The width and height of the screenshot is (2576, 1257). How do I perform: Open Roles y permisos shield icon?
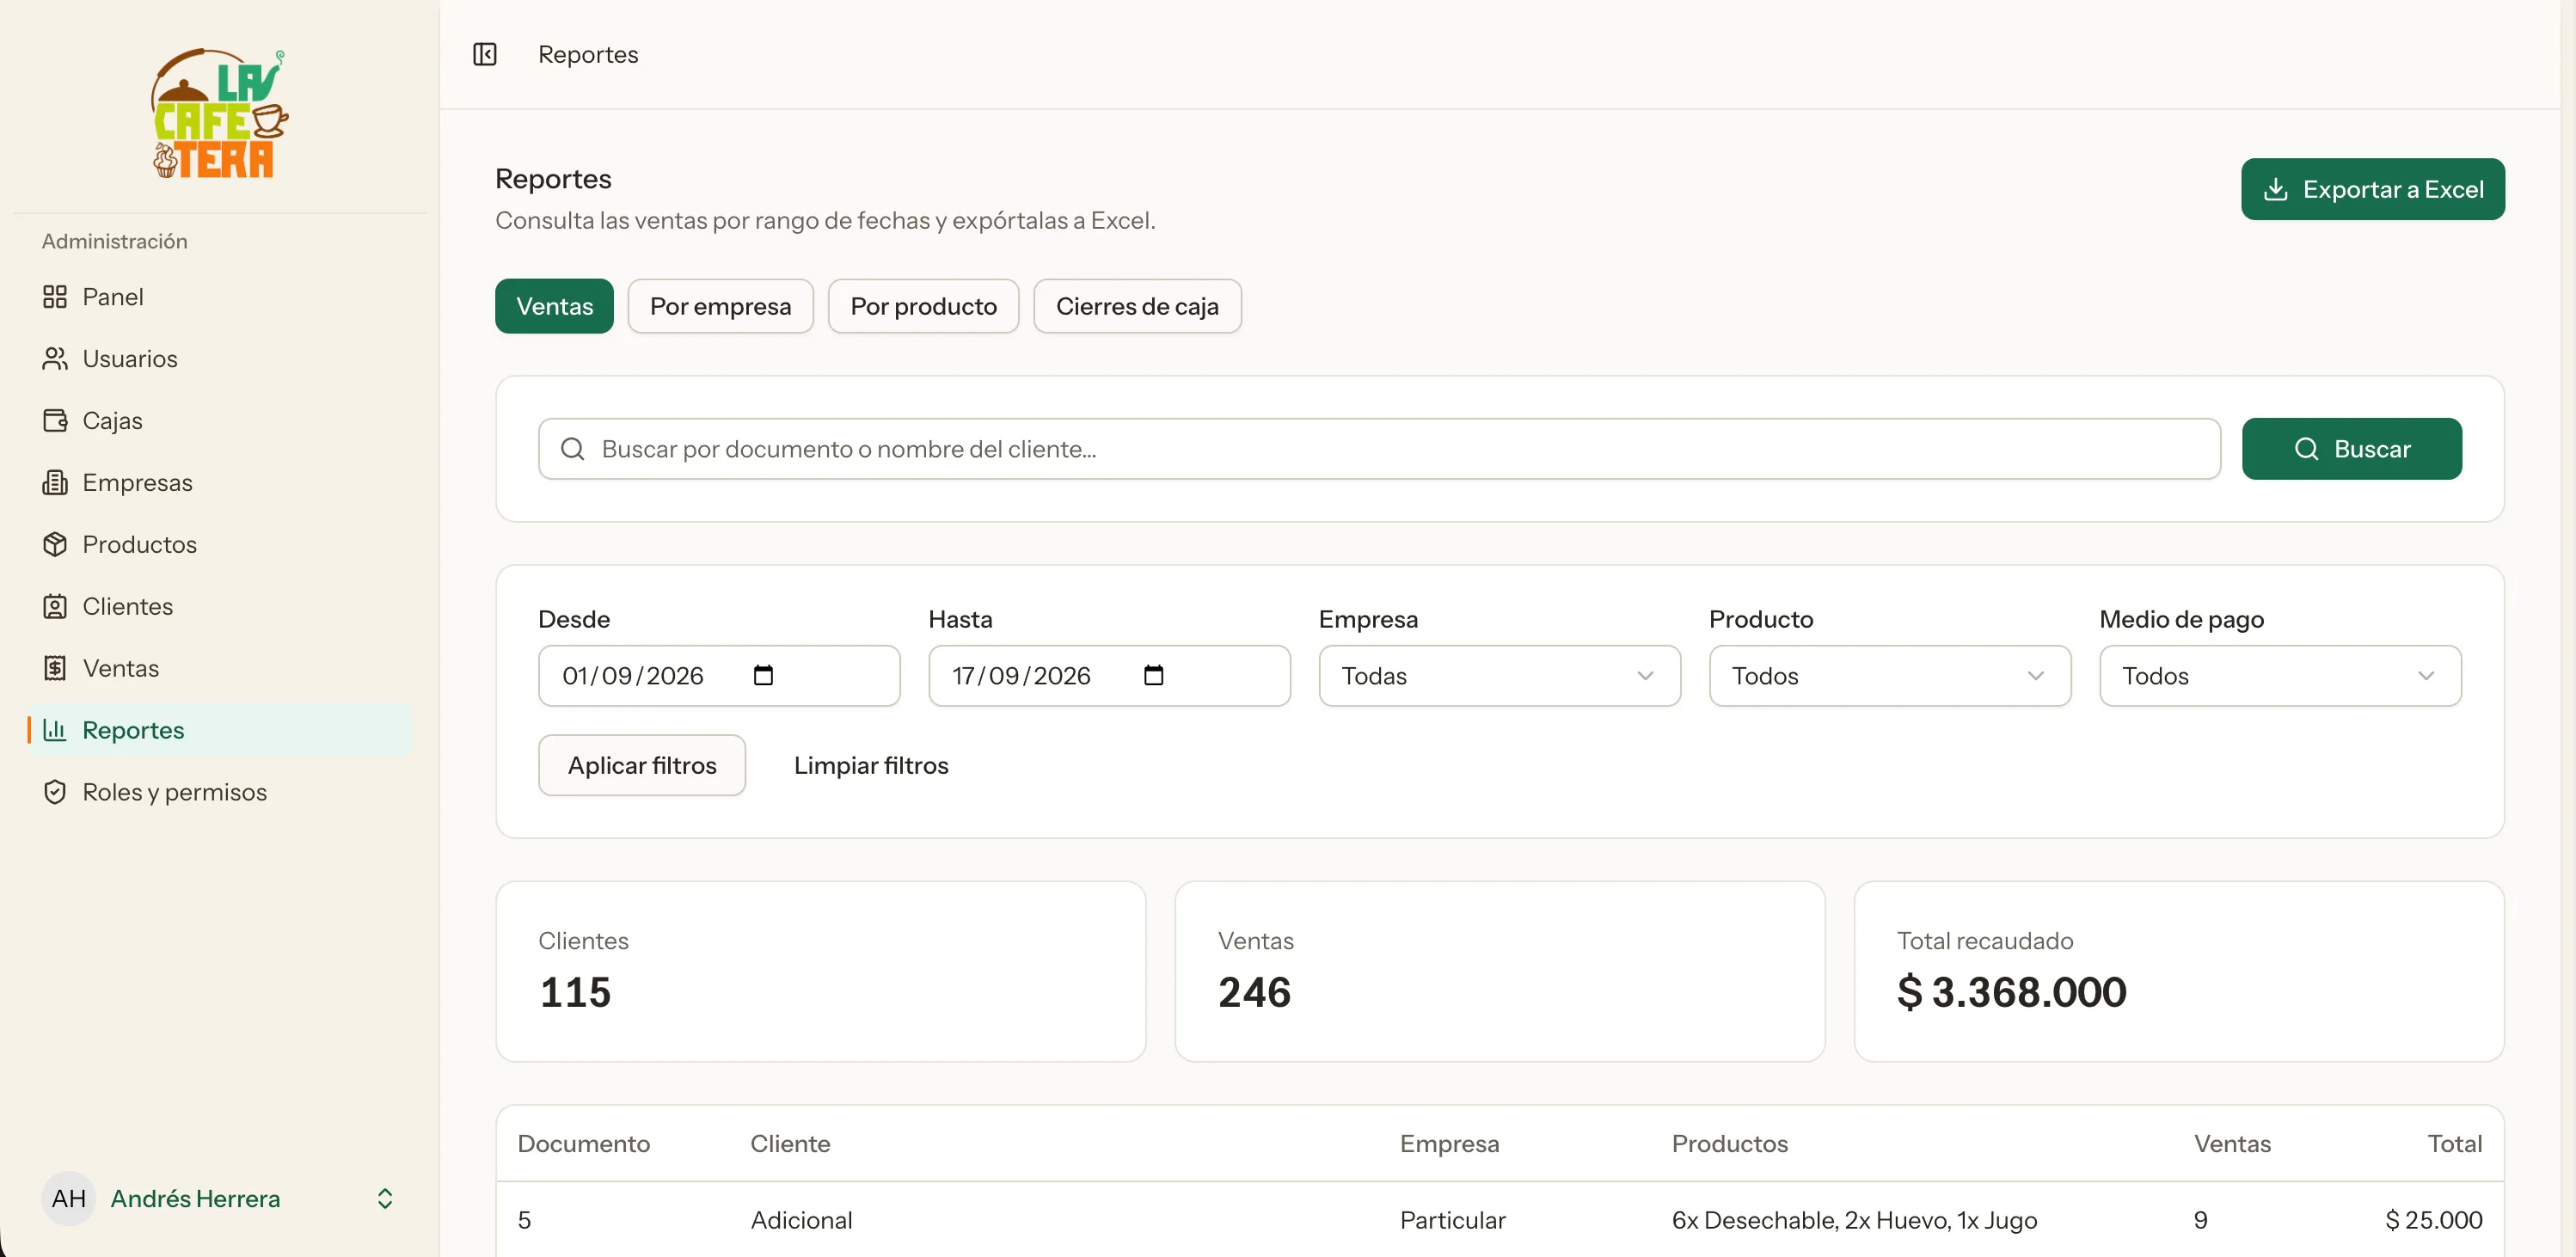click(x=55, y=792)
